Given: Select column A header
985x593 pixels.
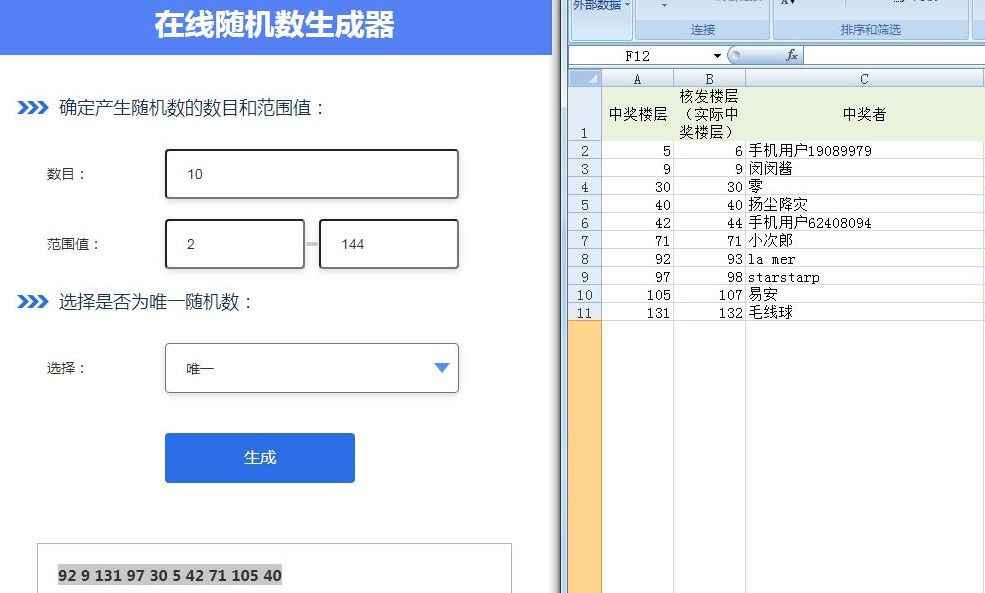Looking at the screenshot, I should click(x=637, y=79).
